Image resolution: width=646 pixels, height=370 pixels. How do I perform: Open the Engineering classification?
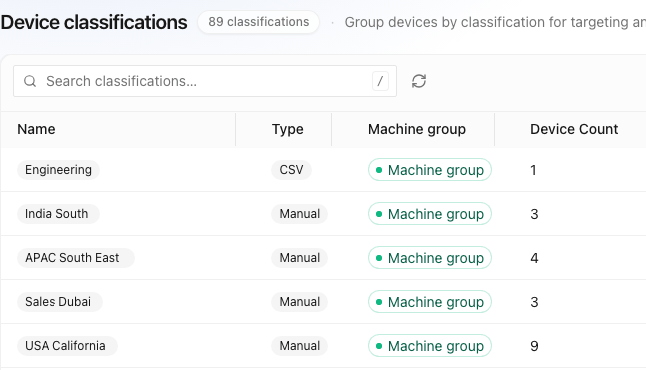[58, 170]
